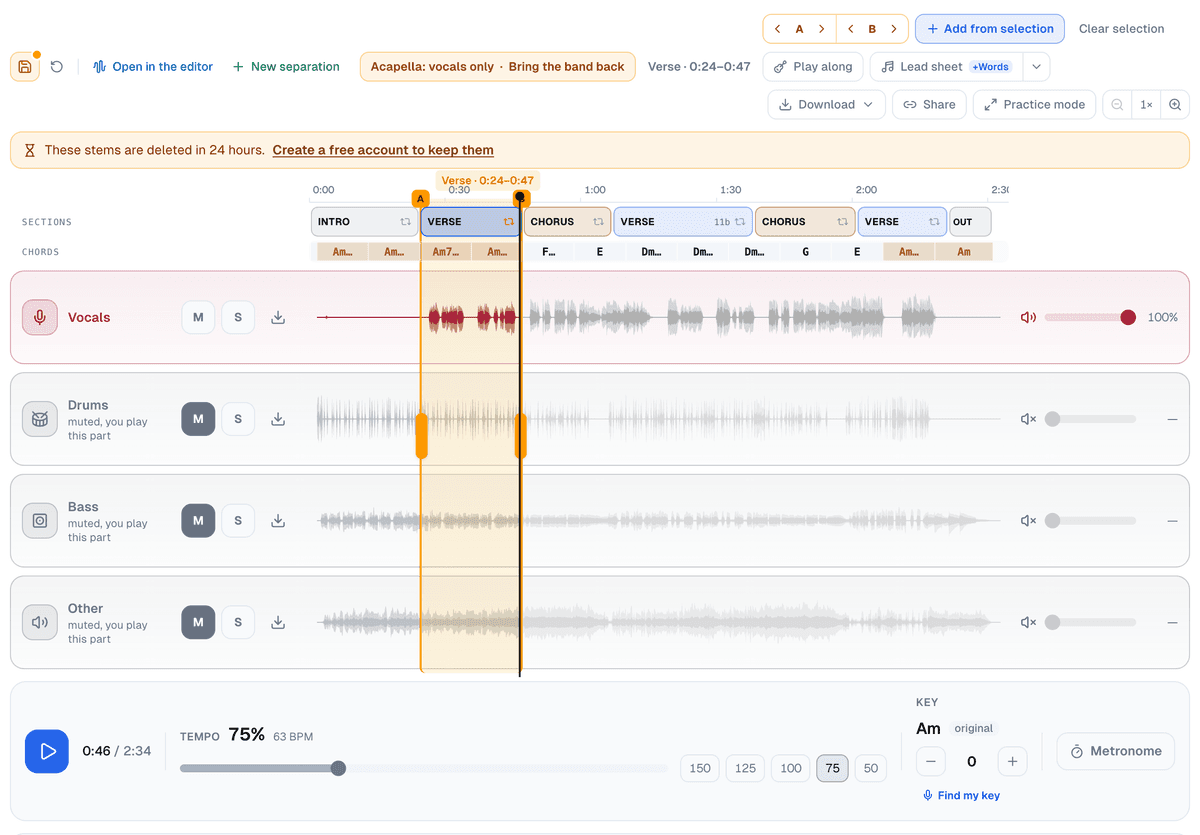Zoom out the waveform timeline

[1117, 104]
